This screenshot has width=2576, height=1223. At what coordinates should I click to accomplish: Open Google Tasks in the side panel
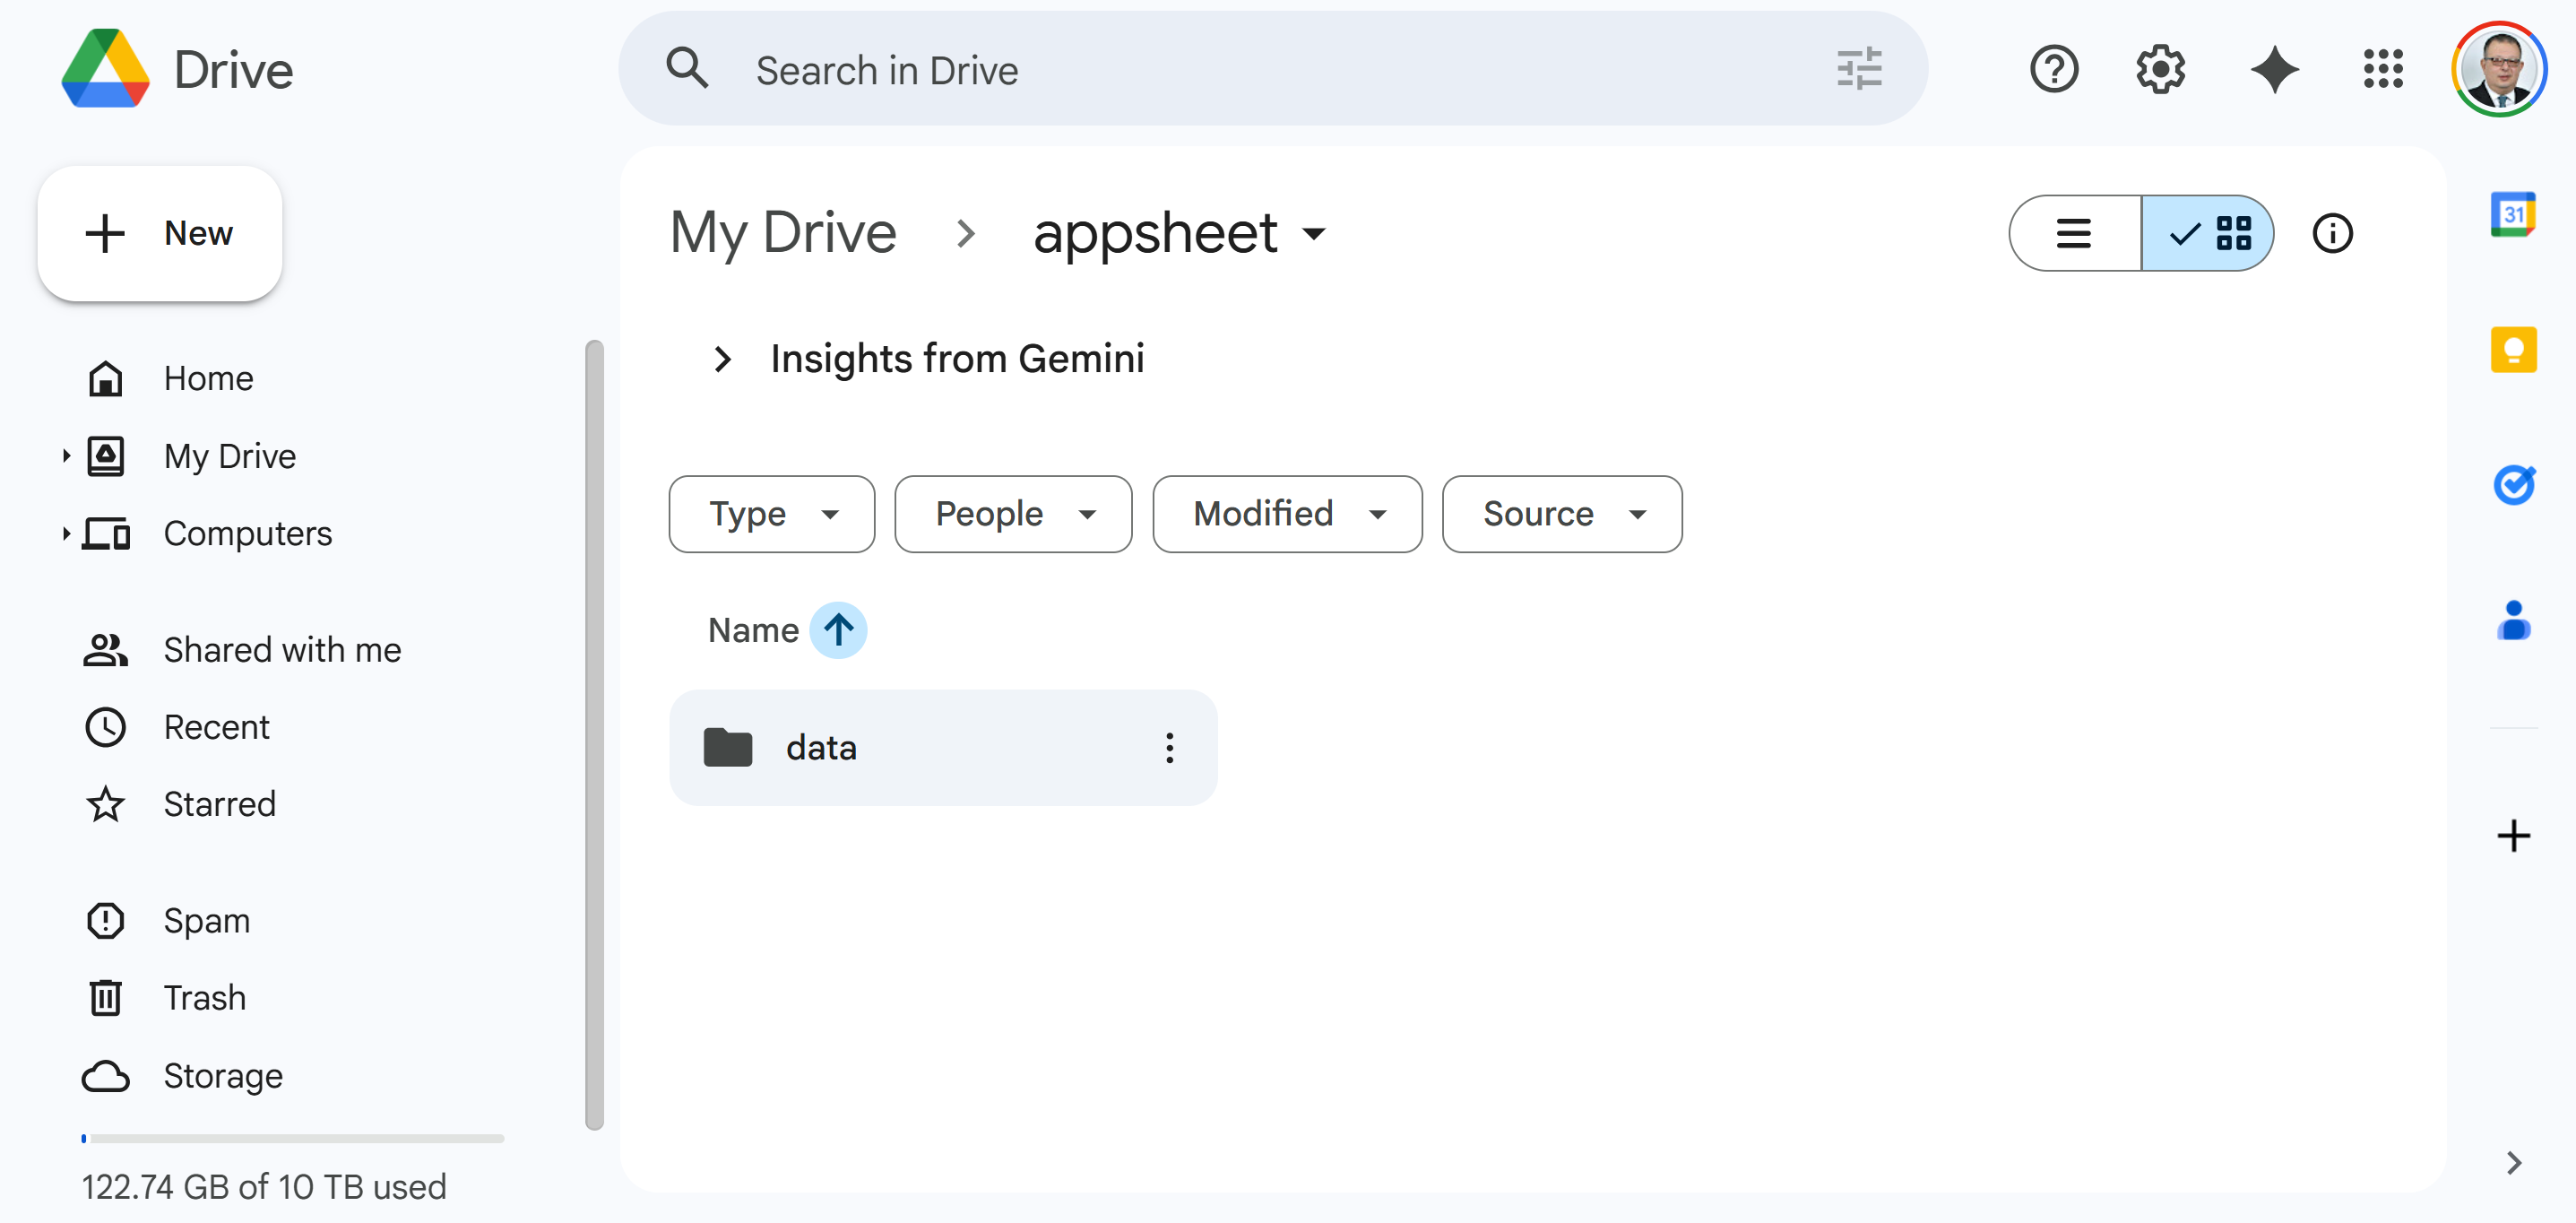(x=2514, y=485)
